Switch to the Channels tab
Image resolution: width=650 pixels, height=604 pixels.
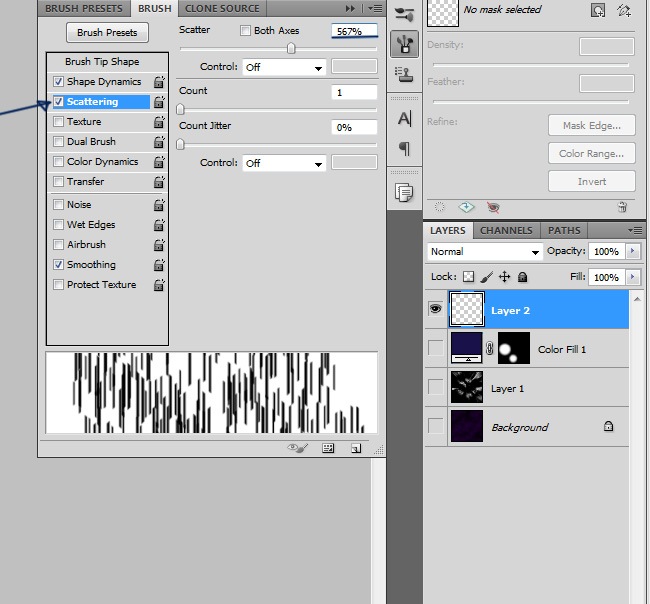(506, 230)
